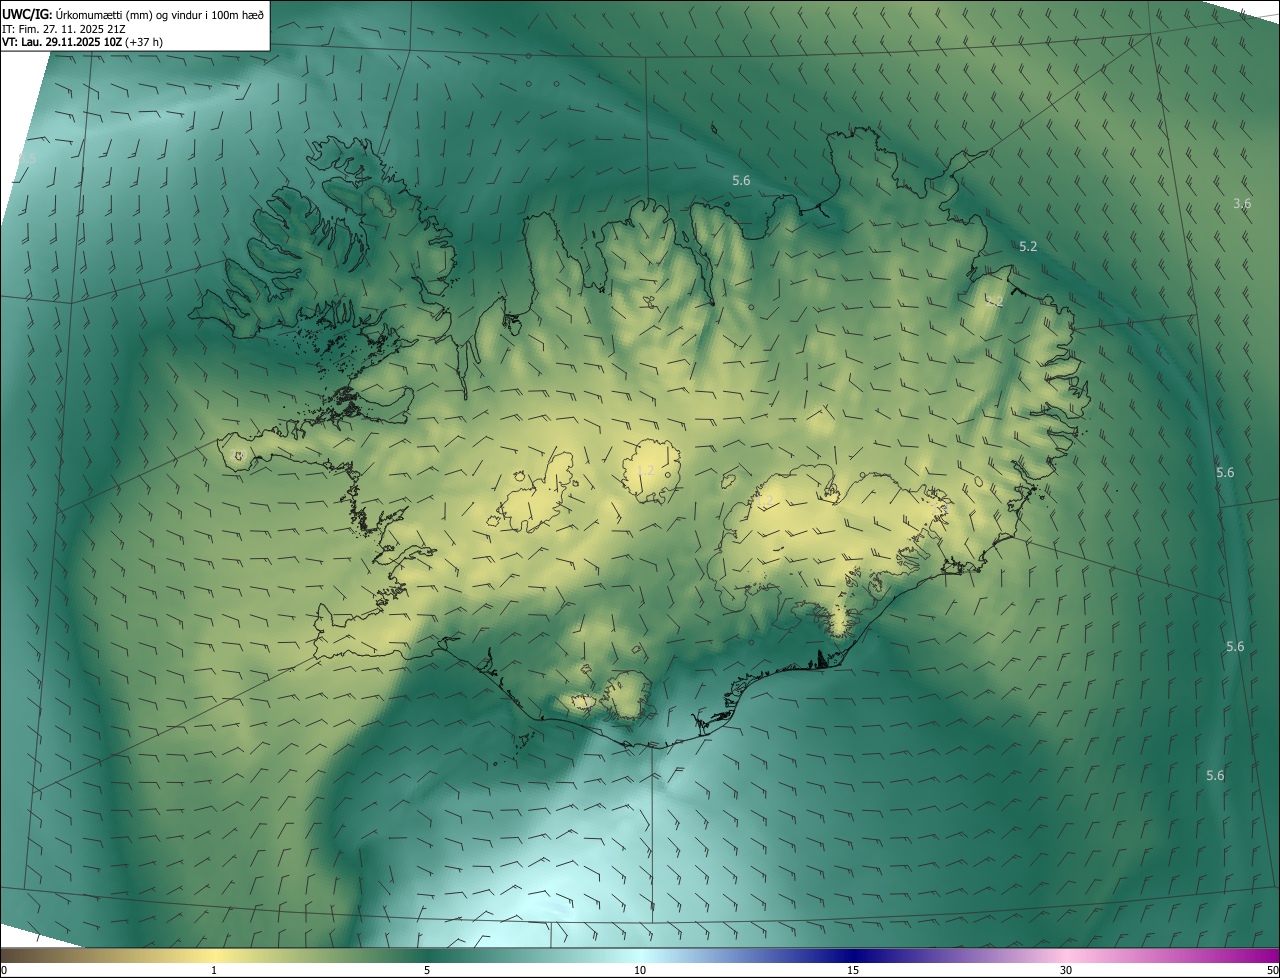
Task: Click the 1 tick on the color scale
Action: tap(214, 970)
